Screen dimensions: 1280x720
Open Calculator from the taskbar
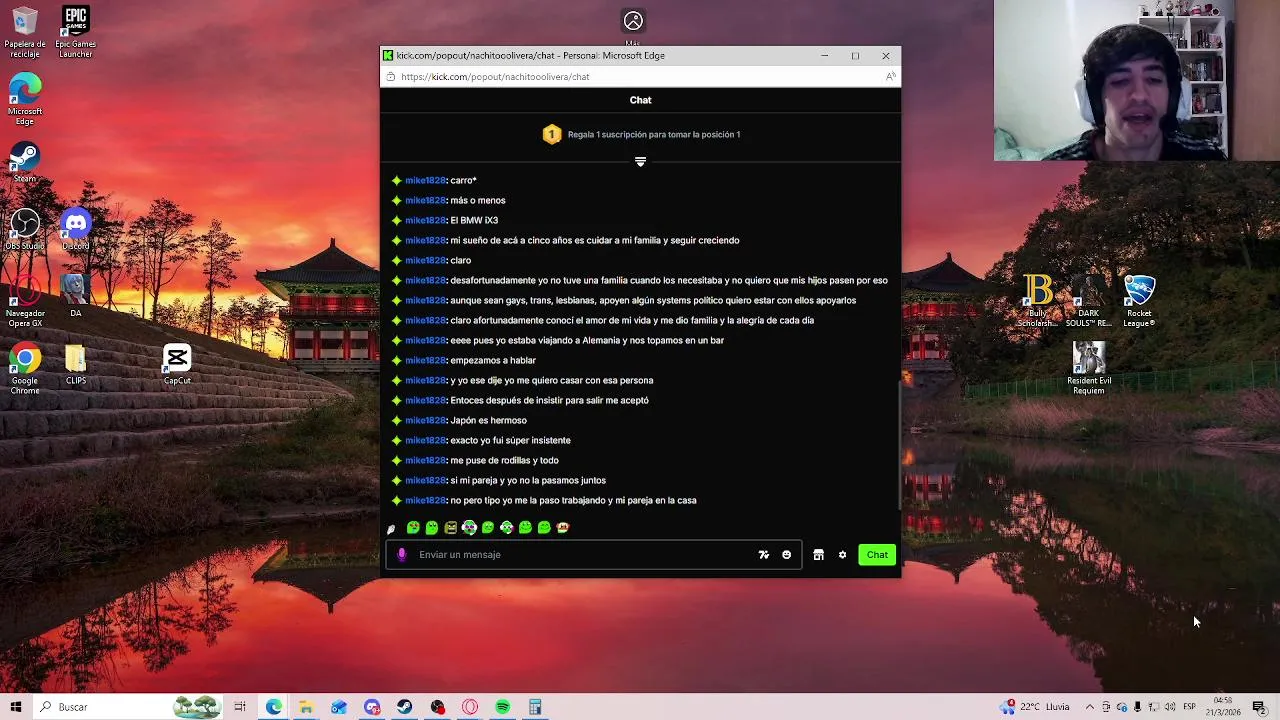point(535,707)
